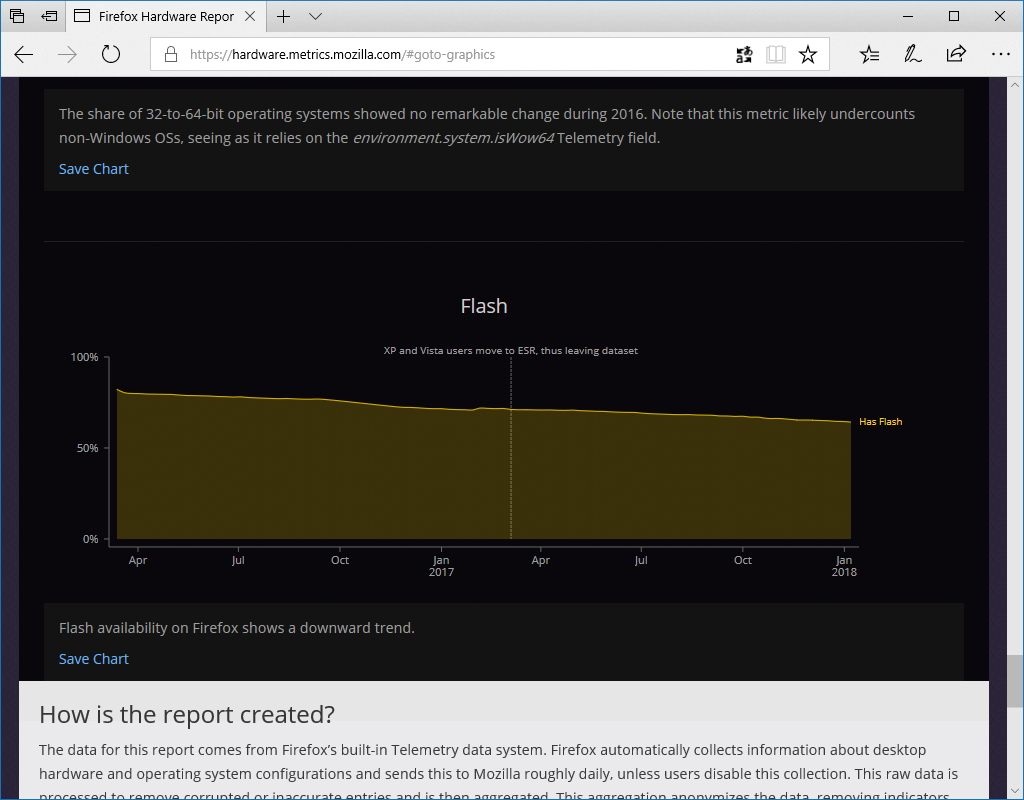Viewport: 1024px width, 800px height.
Task: Click Save Chart under 32-to-64-bit note
Action: [x=93, y=168]
